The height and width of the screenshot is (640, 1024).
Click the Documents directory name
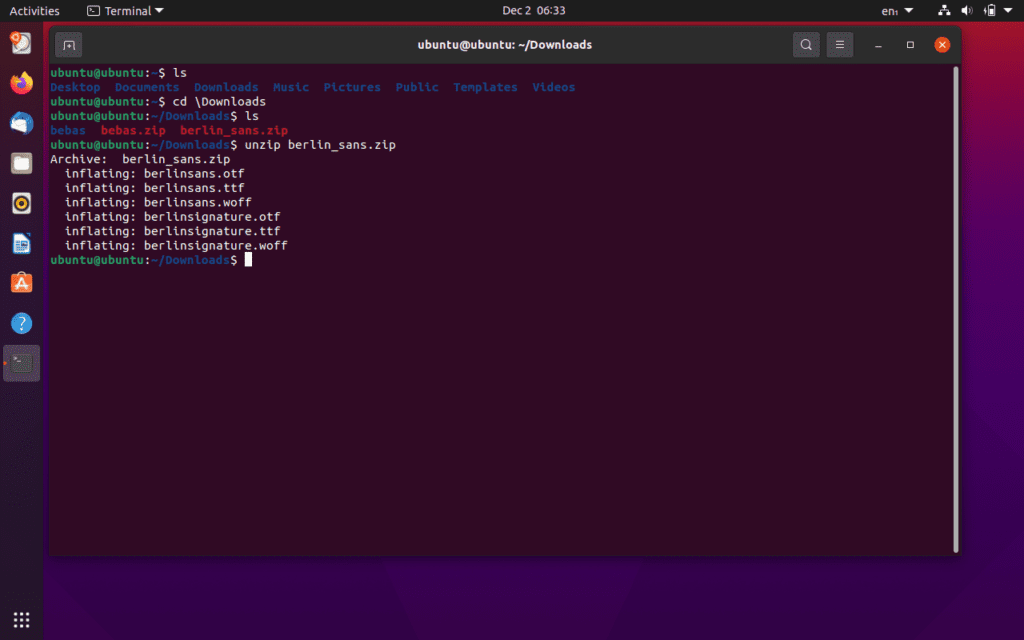(x=147, y=87)
